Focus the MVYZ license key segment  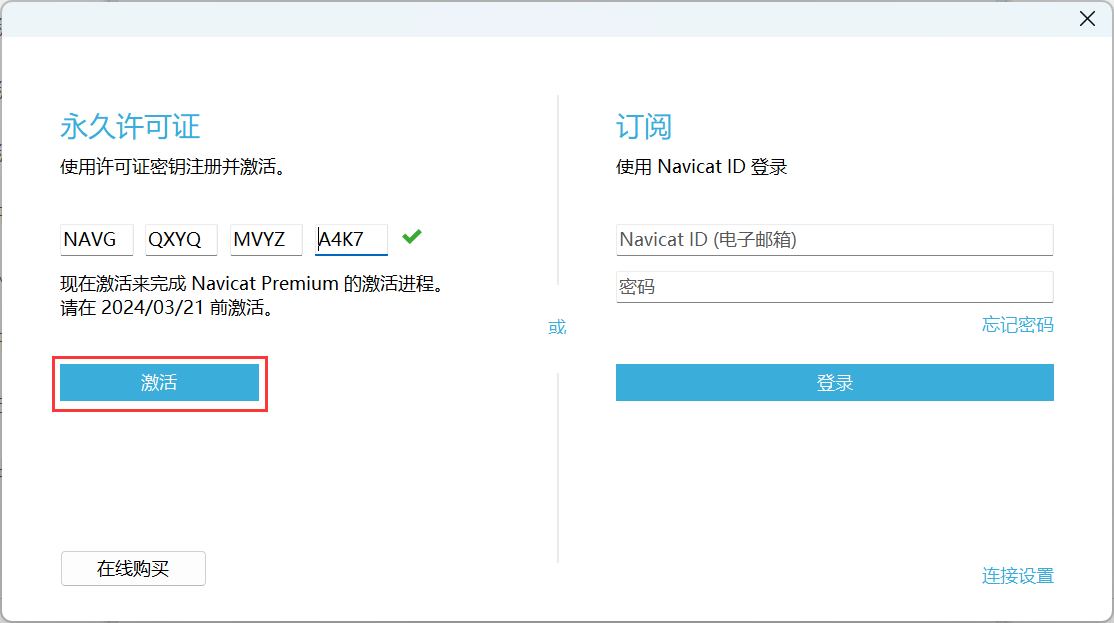click(x=266, y=240)
